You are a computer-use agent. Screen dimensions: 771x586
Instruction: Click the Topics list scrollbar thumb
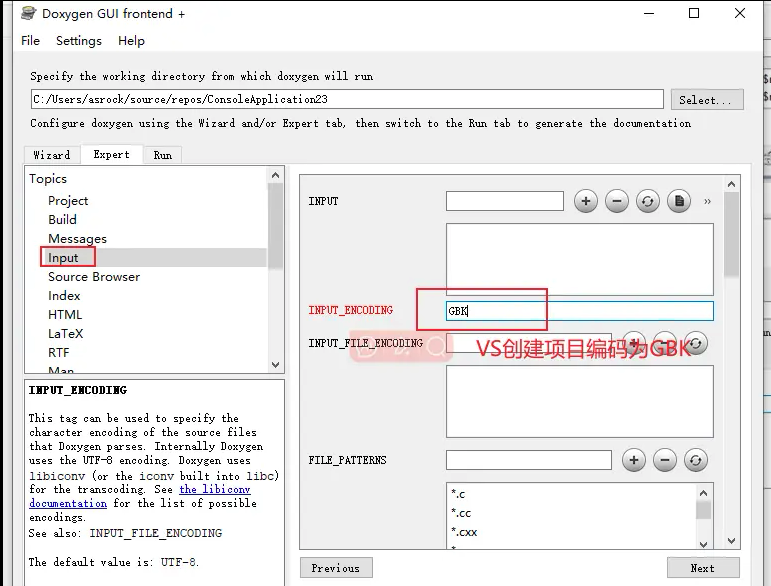coord(275,226)
